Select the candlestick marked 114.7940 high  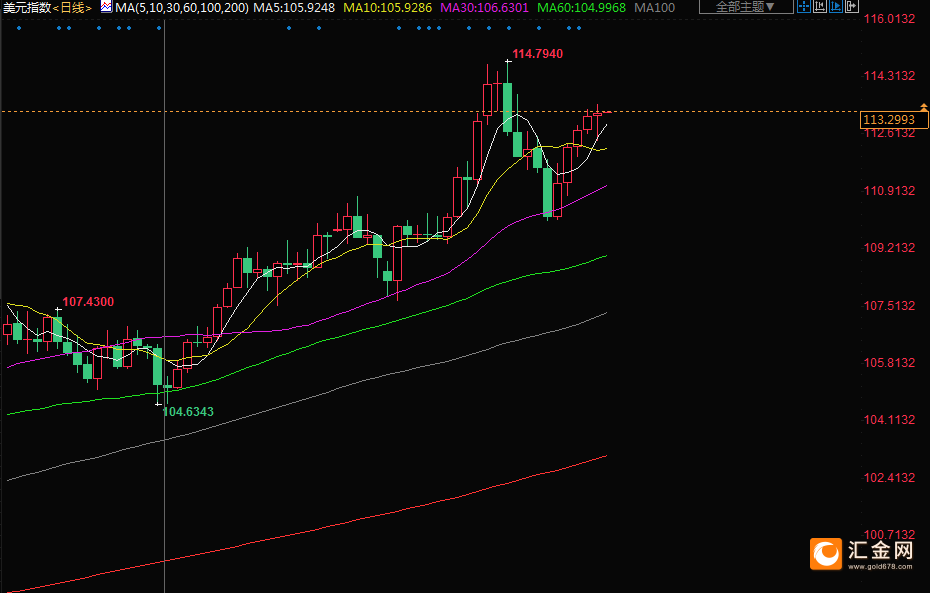[508, 107]
